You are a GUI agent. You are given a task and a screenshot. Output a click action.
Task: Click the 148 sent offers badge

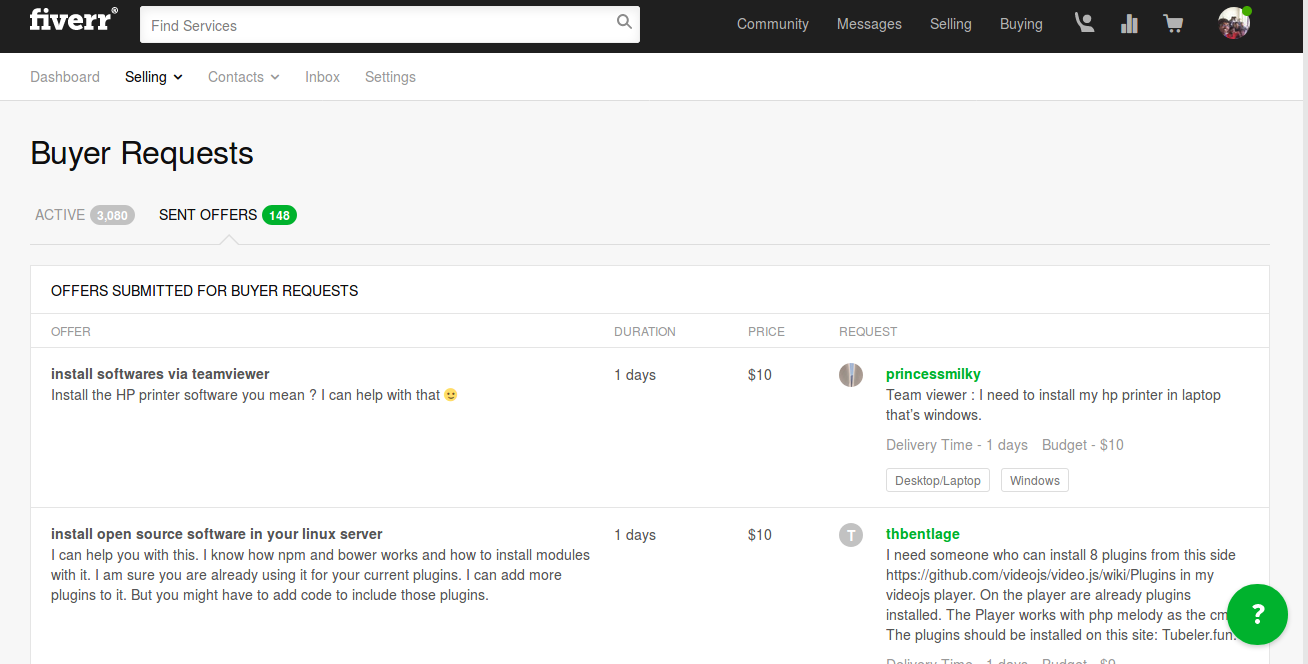279,215
